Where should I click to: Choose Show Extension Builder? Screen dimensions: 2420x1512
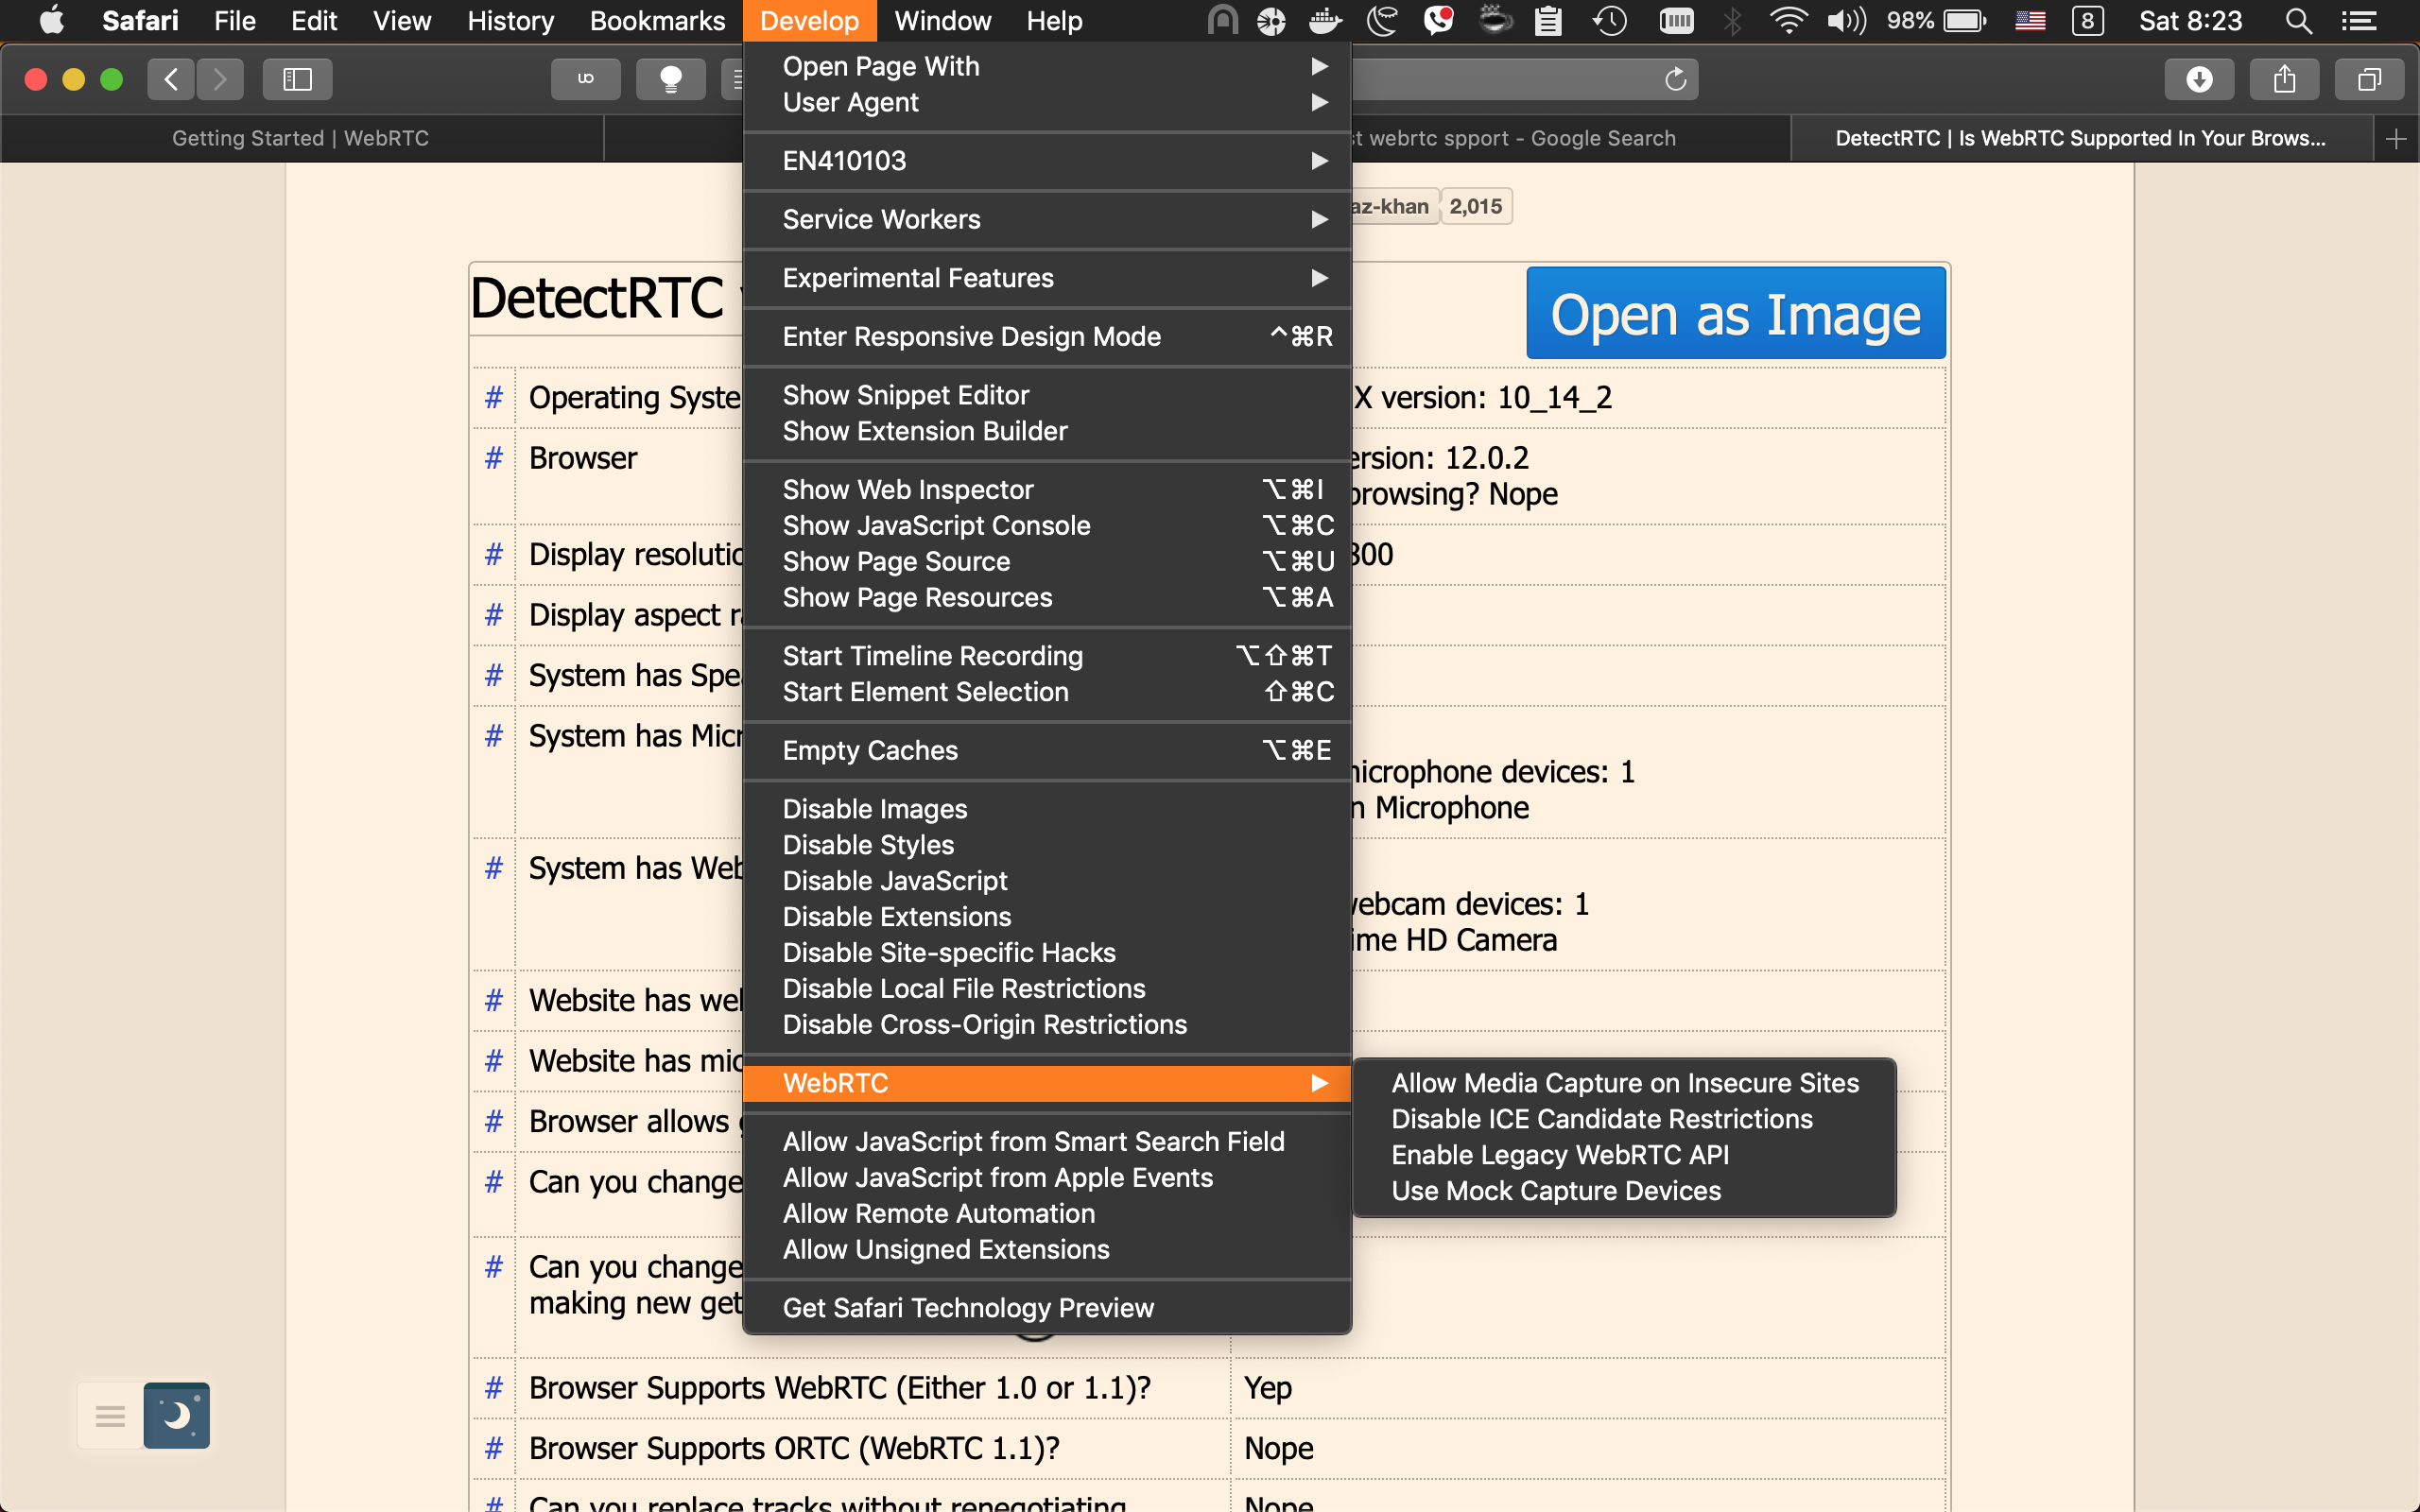tap(1047, 431)
